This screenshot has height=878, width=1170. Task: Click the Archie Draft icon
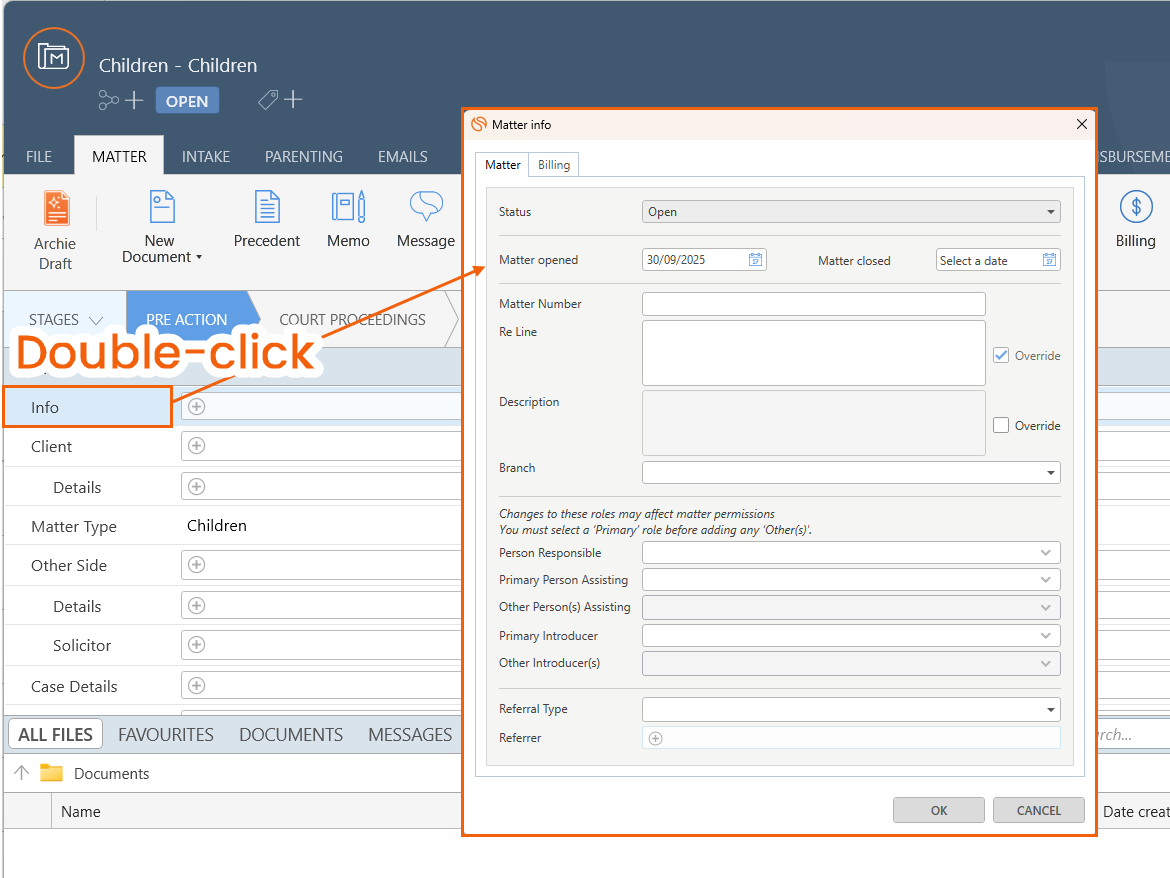coord(56,208)
